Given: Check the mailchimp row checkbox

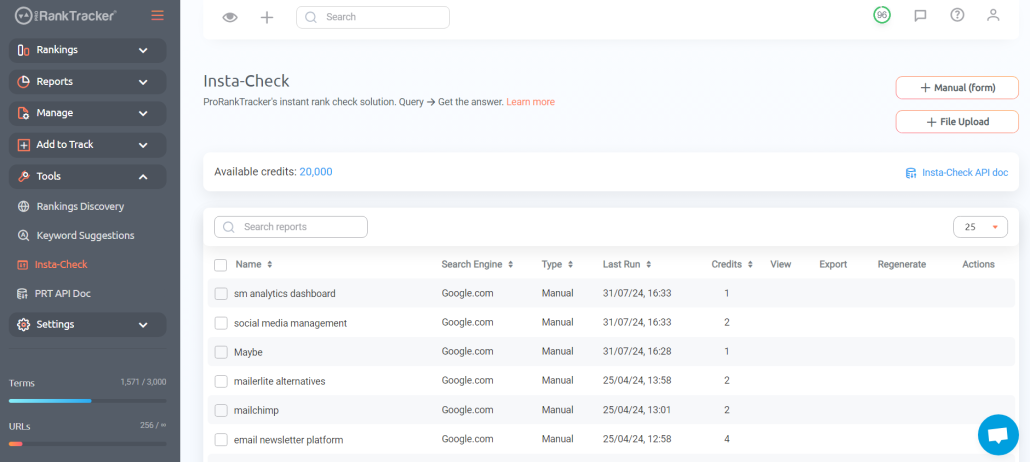Looking at the screenshot, I should tap(221, 411).
